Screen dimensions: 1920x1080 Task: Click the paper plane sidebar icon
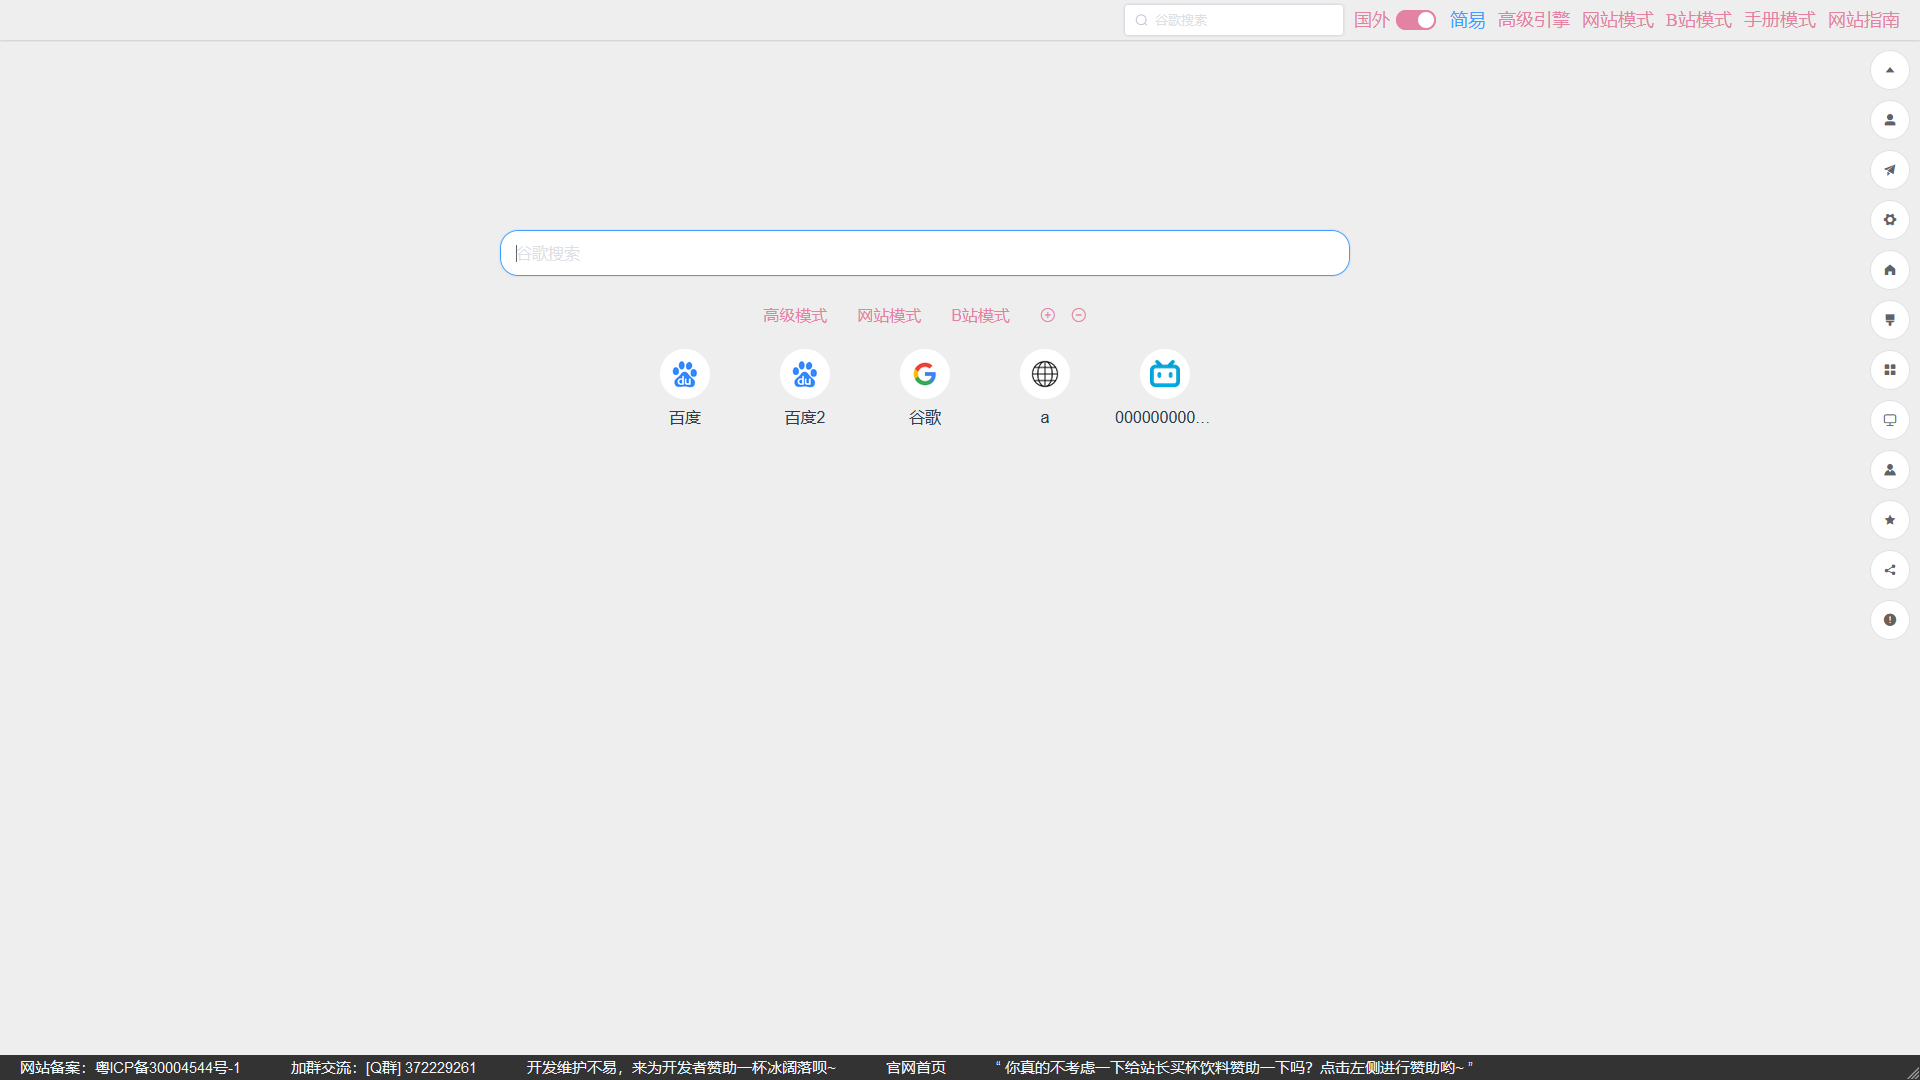(x=1889, y=170)
